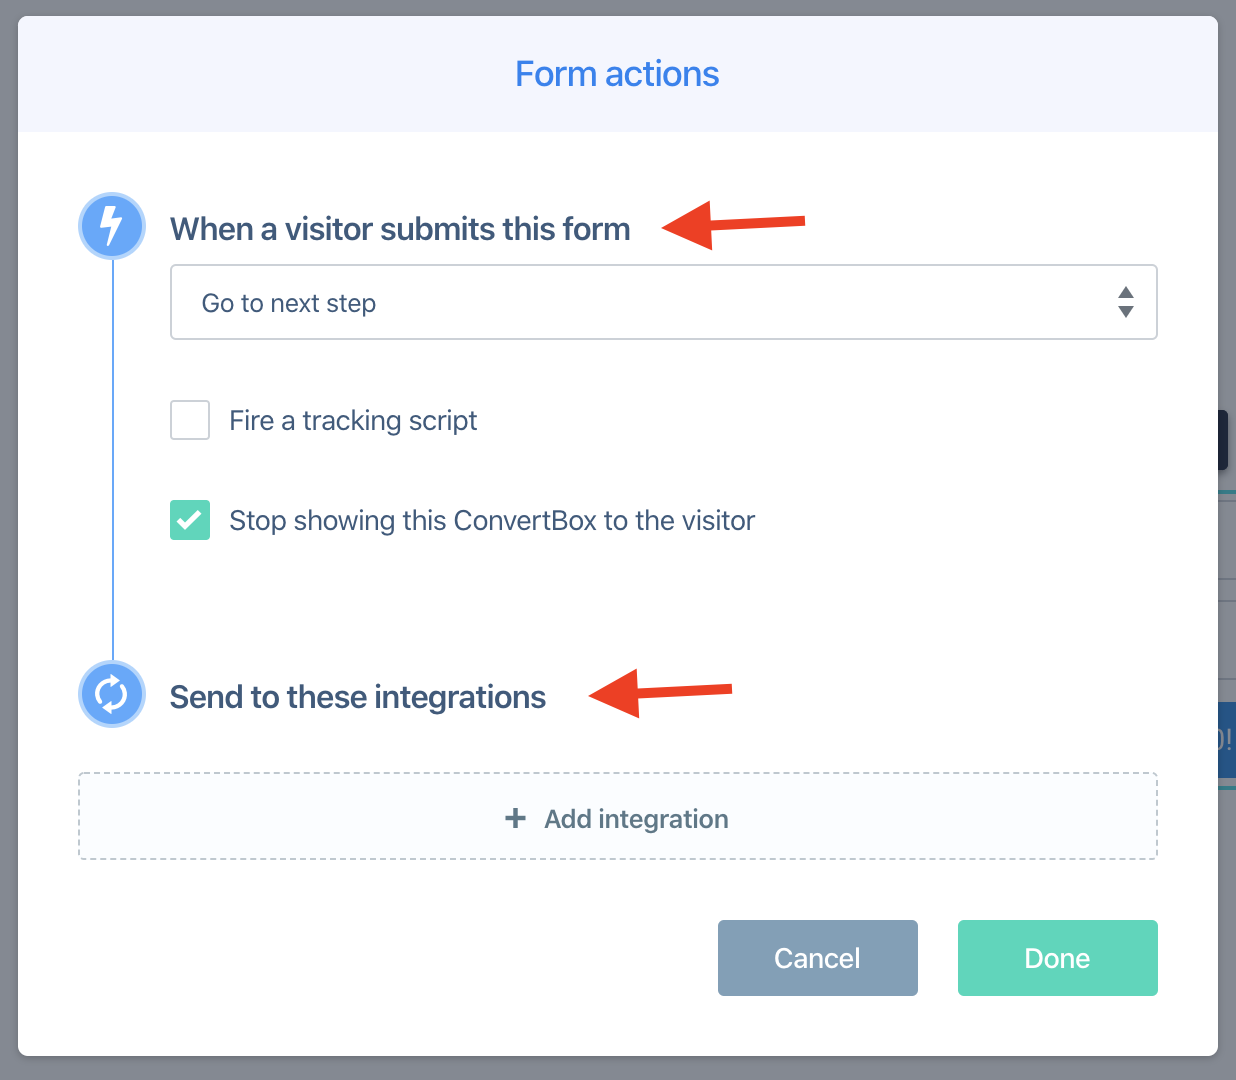Select the Send to these integrations heading
The width and height of the screenshot is (1236, 1080).
(358, 697)
